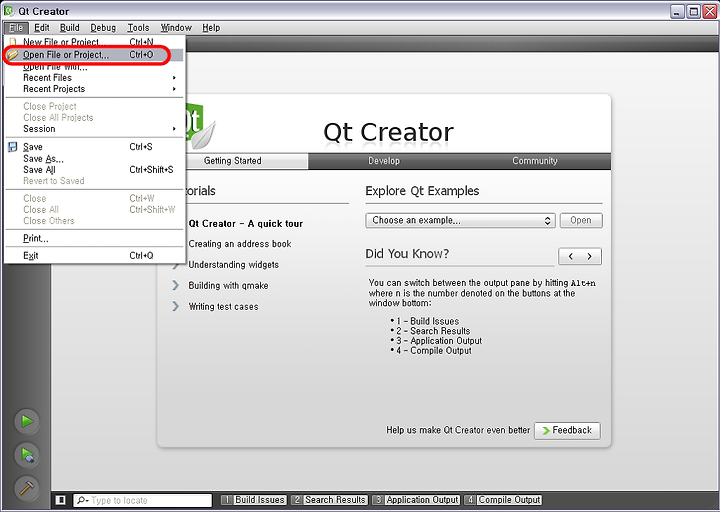Maximize the Qt Creator window
720x512 pixels.
(693, 11)
